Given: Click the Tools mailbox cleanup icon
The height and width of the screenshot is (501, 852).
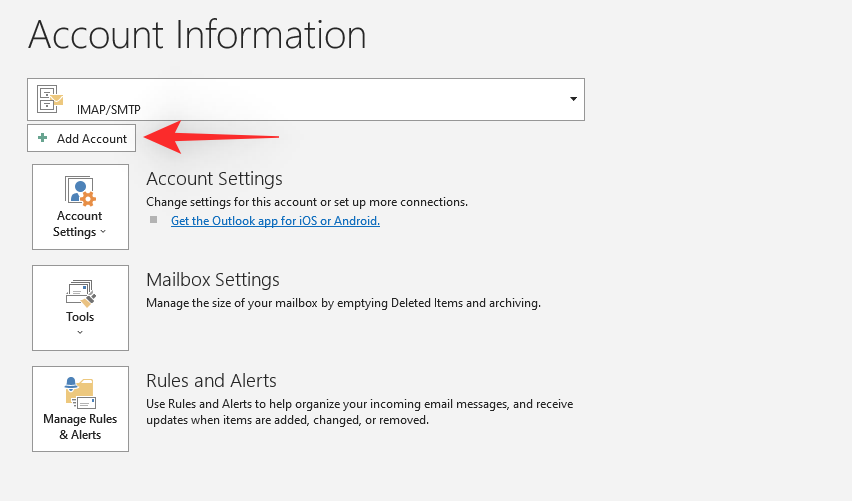Looking at the screenshot, I should [x=80, y=292].
